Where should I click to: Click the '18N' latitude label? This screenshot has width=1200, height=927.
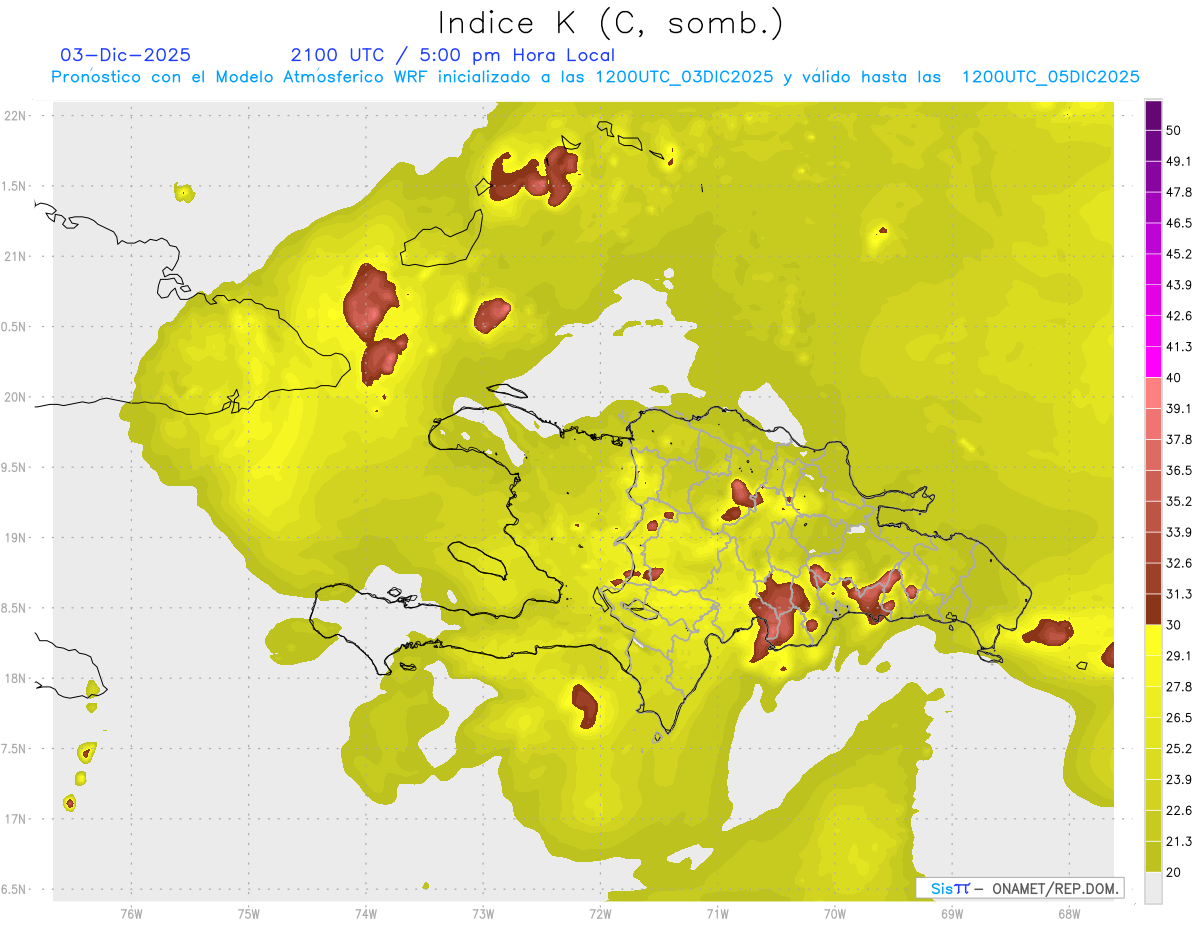coord(15,678)
